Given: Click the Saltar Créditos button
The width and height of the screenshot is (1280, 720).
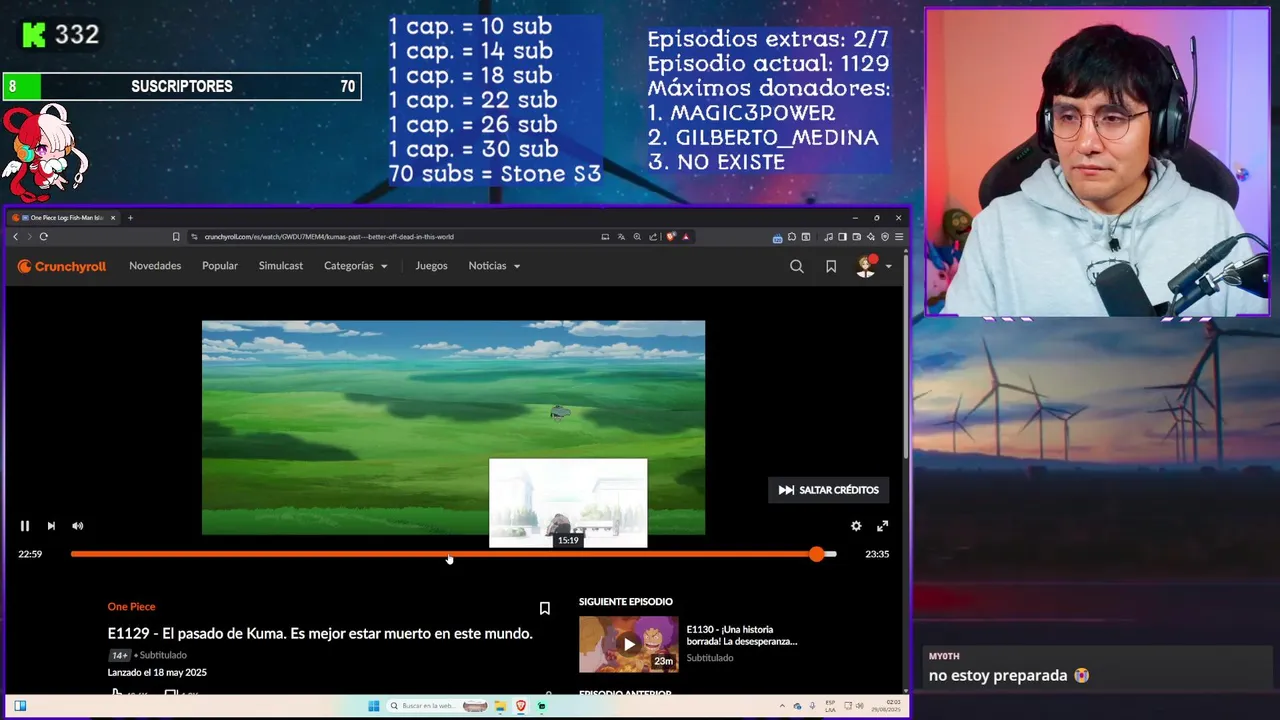Looking at the screenshot, I should (x=829, y=490).
